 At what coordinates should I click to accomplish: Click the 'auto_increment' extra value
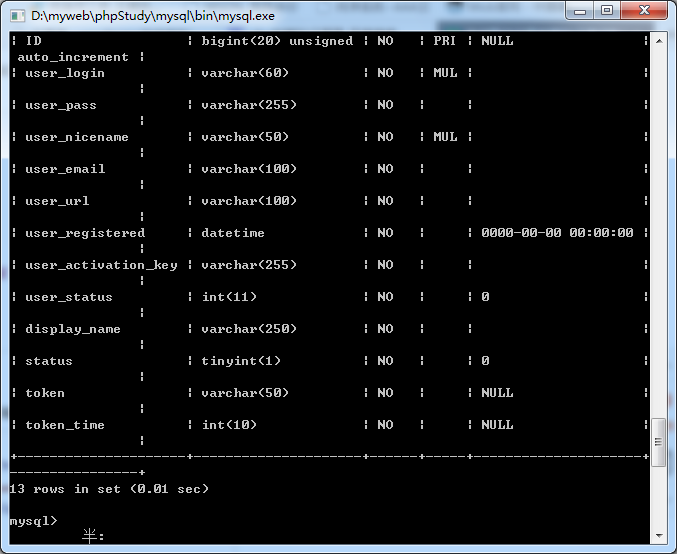[73, 57]
